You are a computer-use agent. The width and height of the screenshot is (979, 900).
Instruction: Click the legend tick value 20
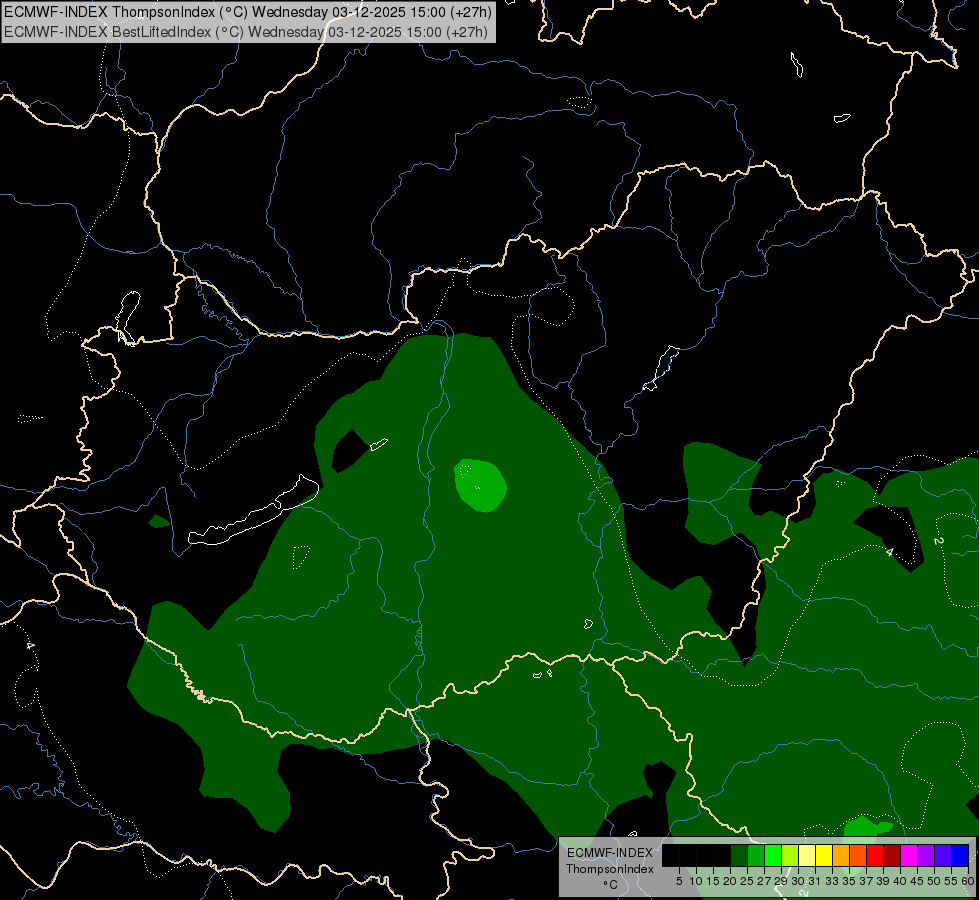731,881
